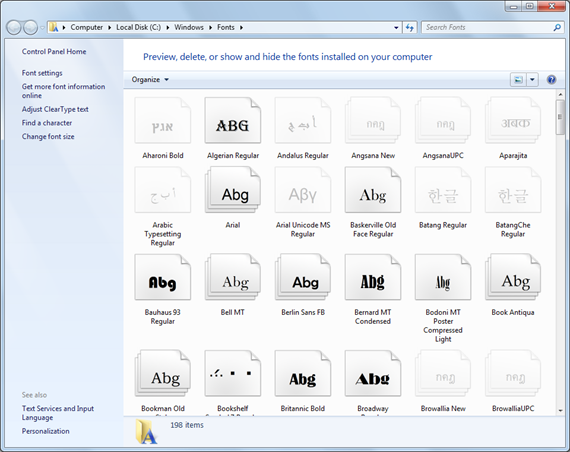Open the Organize dropdown menu
This screenshot has width=570, height=452.
coord(150,79)
